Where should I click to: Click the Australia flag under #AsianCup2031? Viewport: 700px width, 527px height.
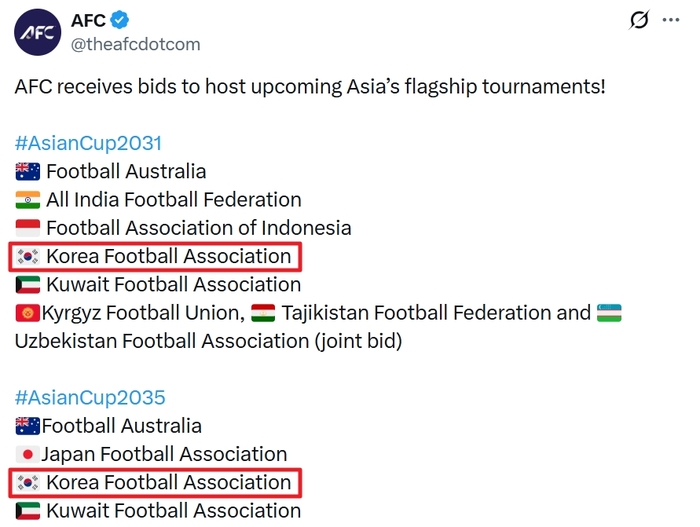pos(28,172)
